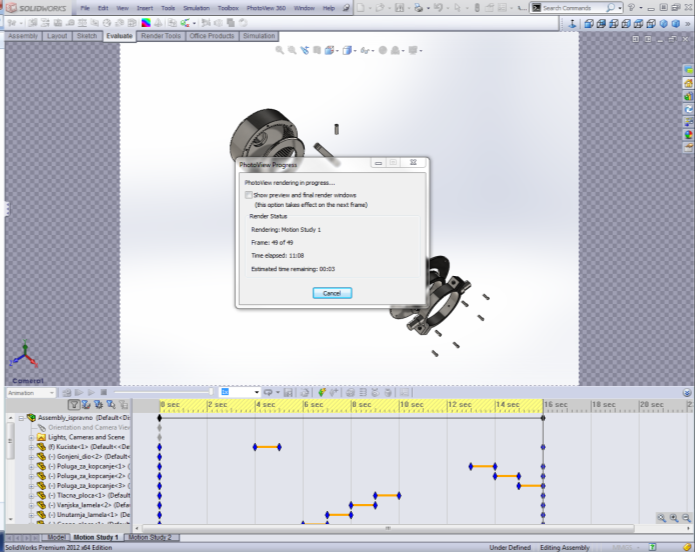This screenshot has height=552, width=695.
Task: Switch to the Model tab at bottom
Action: tap(56, 537)
